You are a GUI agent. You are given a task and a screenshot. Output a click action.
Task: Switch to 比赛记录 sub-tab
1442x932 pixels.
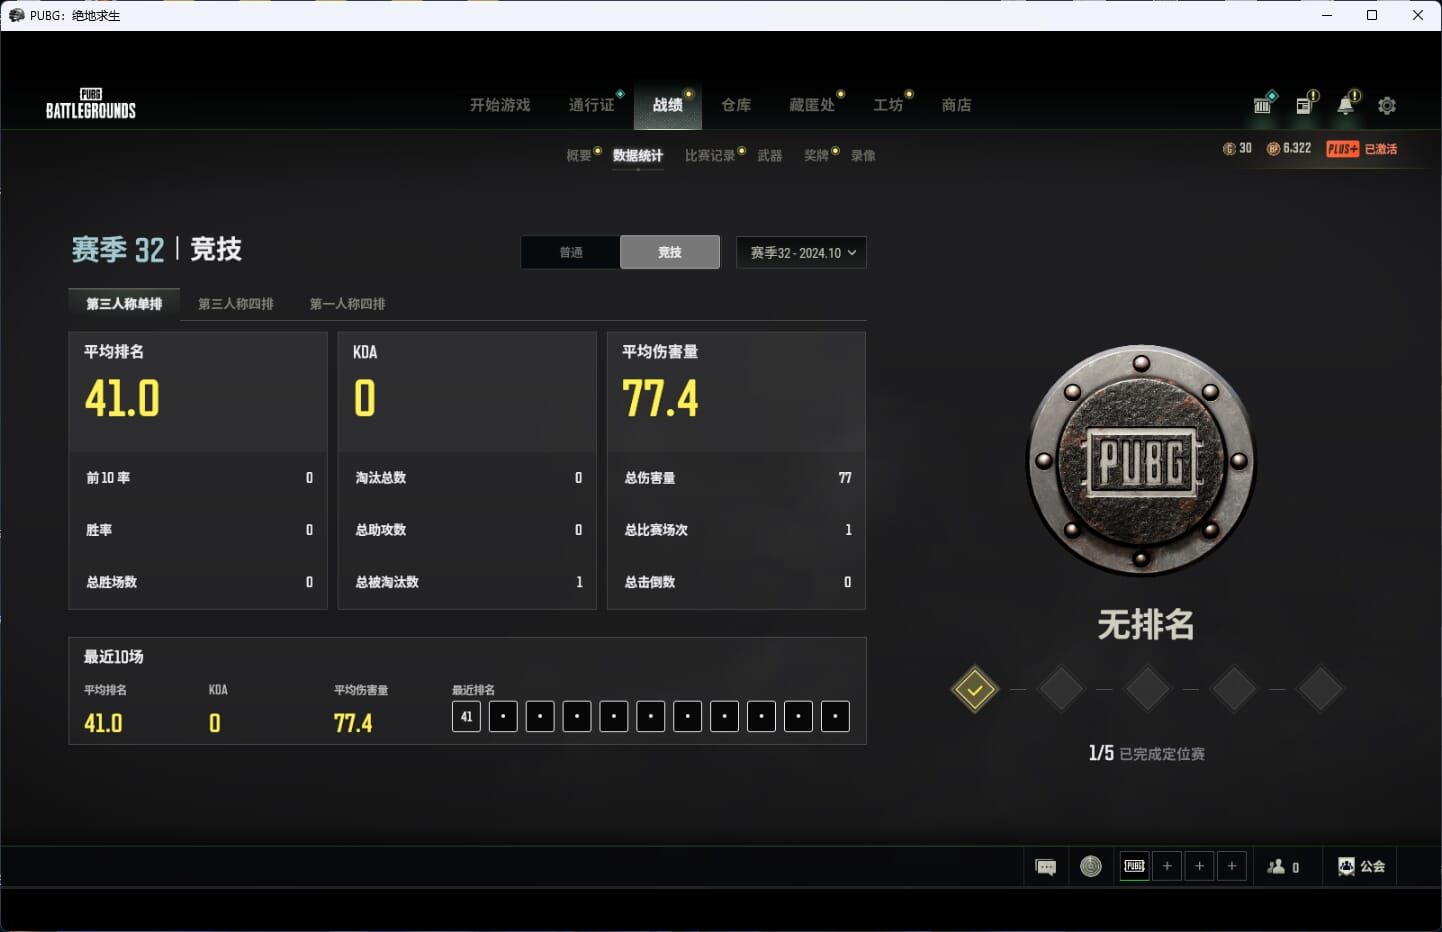tap(710, 156)
